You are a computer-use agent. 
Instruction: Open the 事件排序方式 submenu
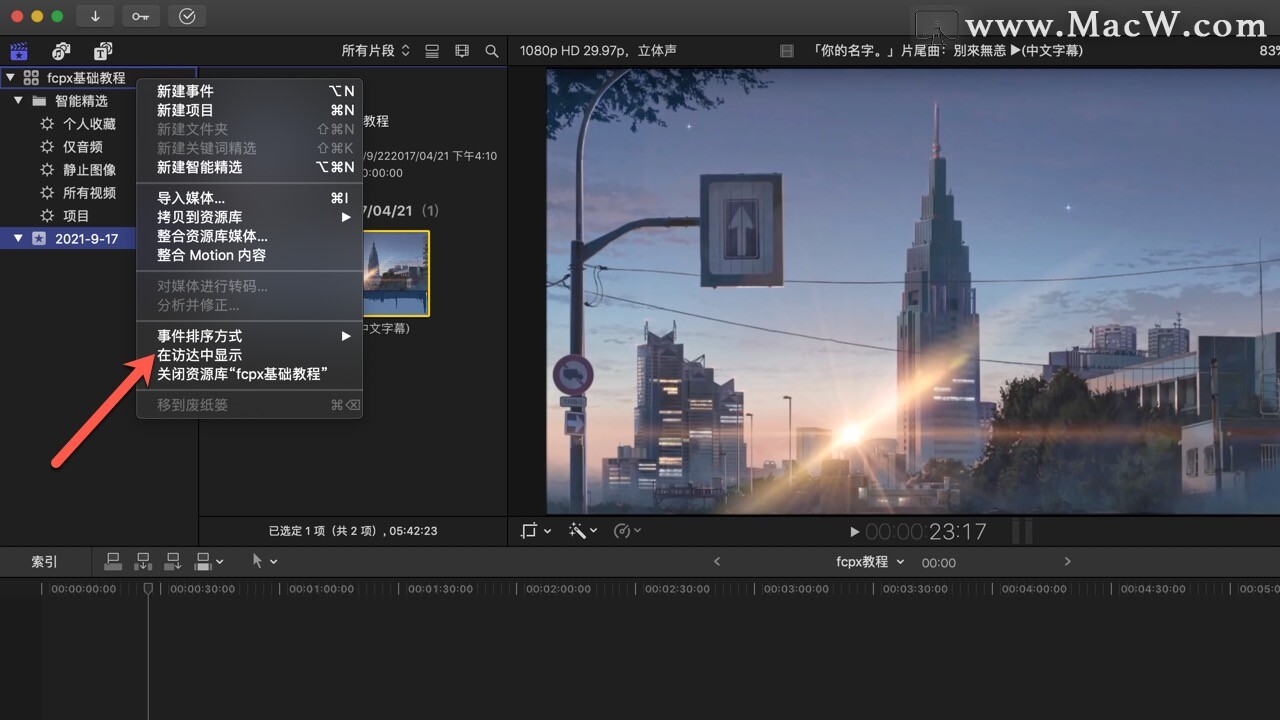point(249,336)
